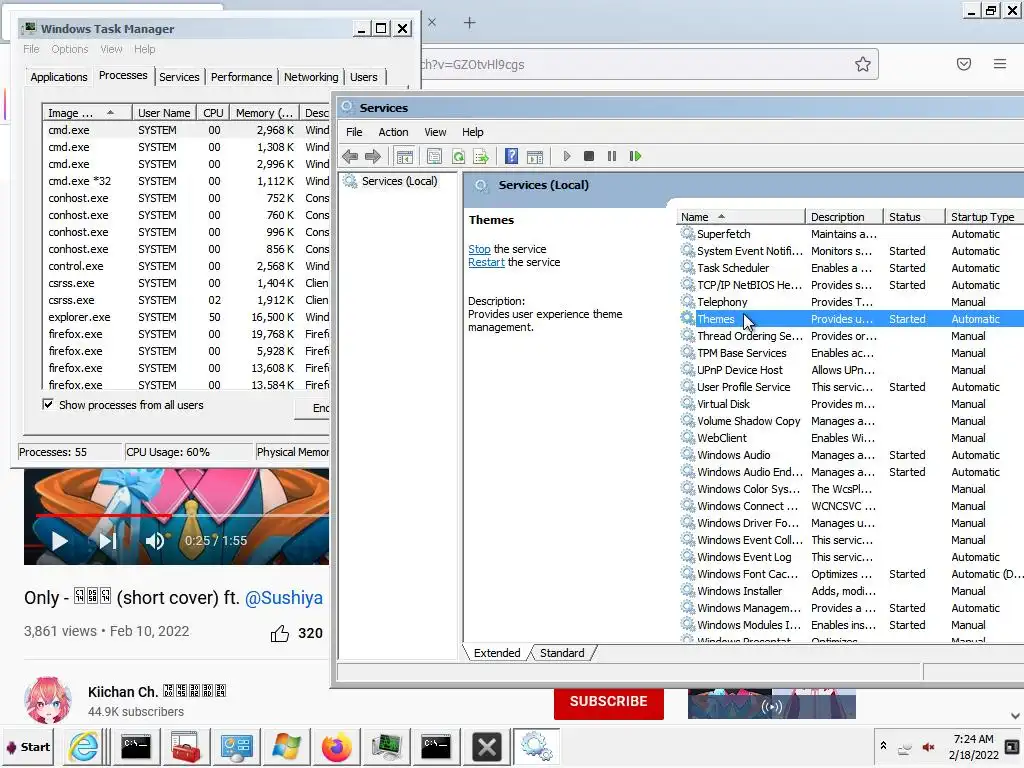Click the taskbar clock 7:24 AM
Screen dimensions: 1024x768
click(973, 739)
